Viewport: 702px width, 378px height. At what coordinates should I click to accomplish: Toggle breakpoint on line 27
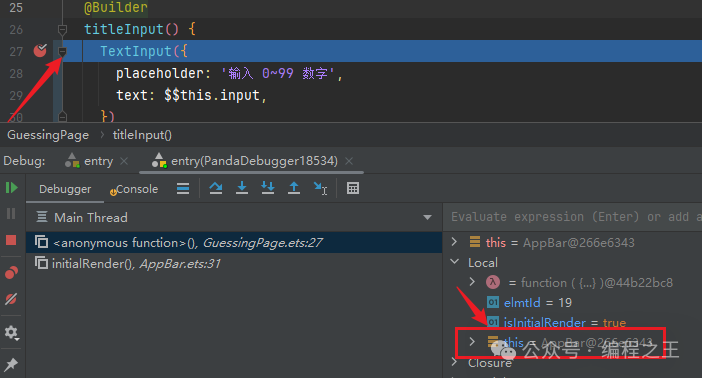click(40, 51)
